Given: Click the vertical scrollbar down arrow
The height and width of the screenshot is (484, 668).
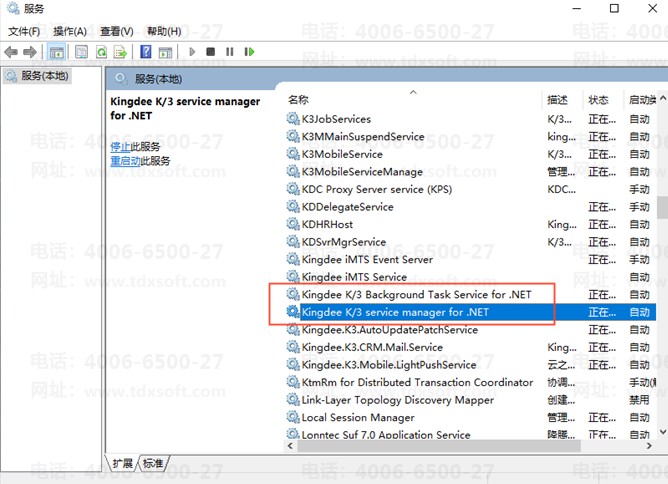Looking at the screenshot, I should tap(662, 432).
